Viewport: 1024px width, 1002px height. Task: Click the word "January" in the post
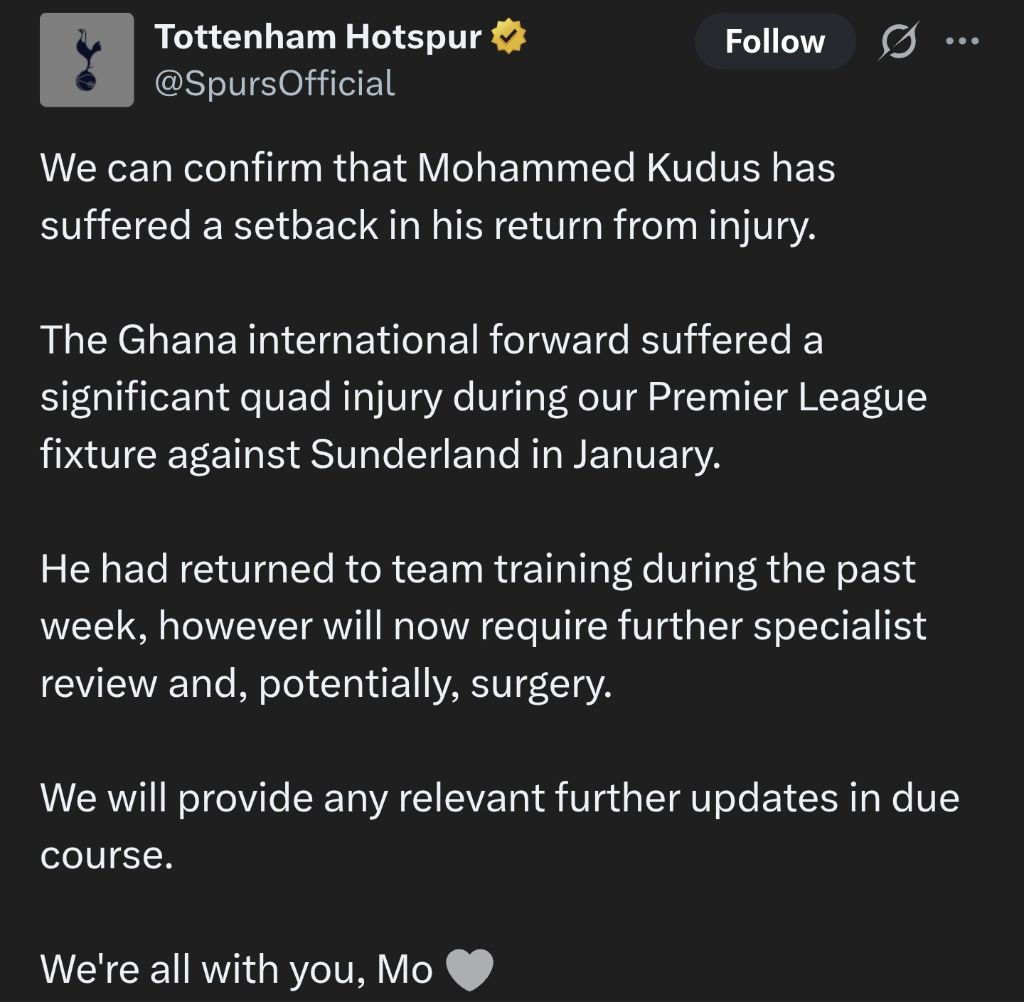tap(645, 454)
